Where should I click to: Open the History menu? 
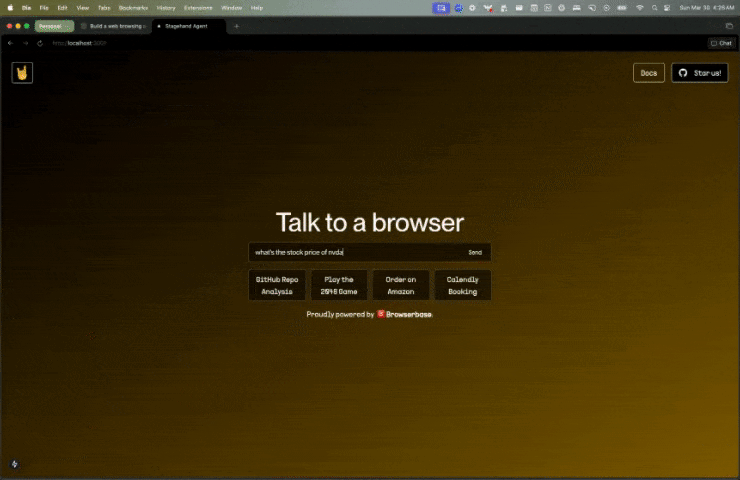click(166, 8)
